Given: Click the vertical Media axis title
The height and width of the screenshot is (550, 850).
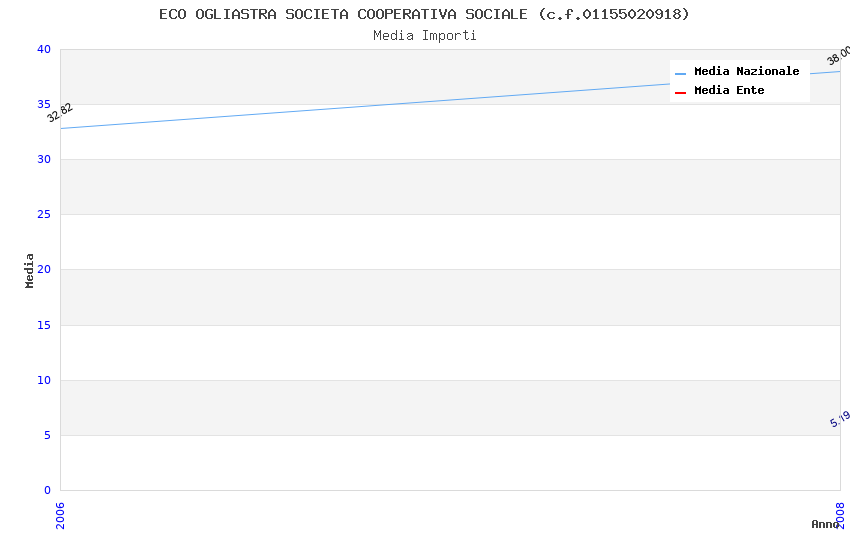Looking at the screenshot, I should coord(29,270).
